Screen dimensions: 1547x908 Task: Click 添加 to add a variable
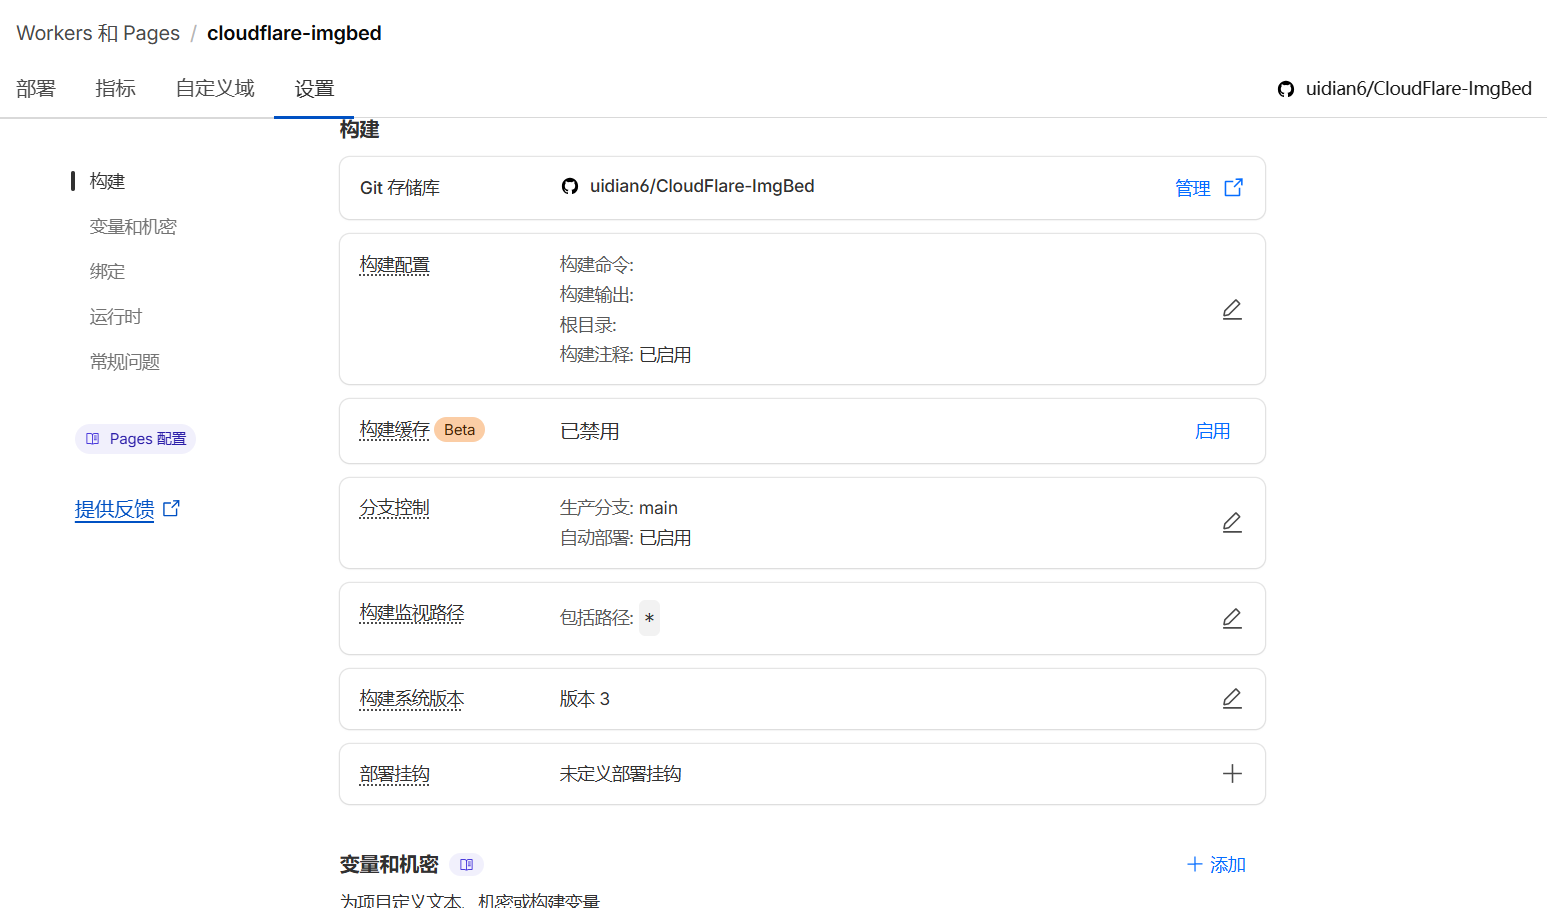tap(1216, 865)
